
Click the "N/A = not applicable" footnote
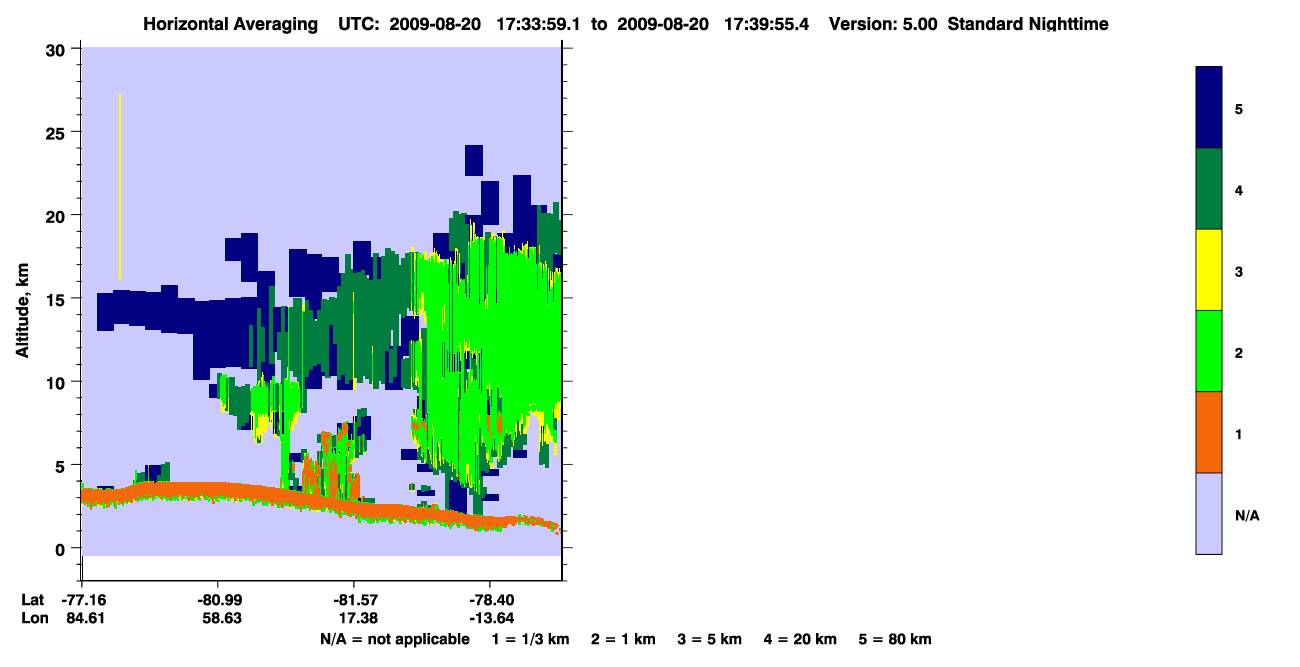coord(394,639)
